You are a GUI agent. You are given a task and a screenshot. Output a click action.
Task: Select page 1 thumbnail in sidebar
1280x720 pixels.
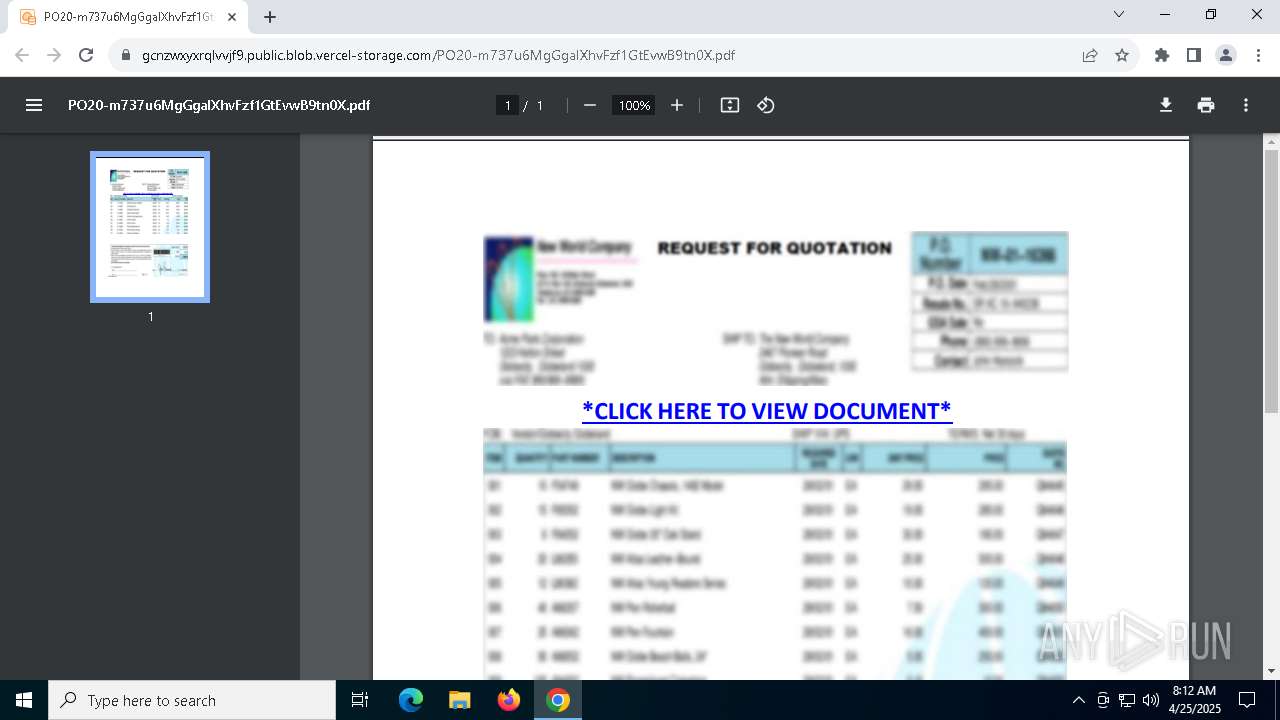click(150, 227)
